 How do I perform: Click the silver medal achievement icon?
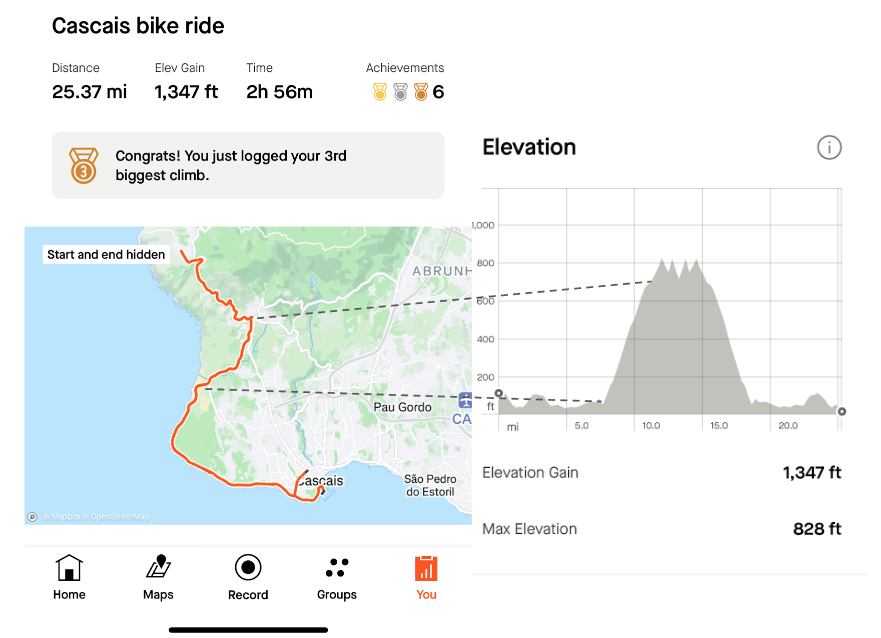400,92
